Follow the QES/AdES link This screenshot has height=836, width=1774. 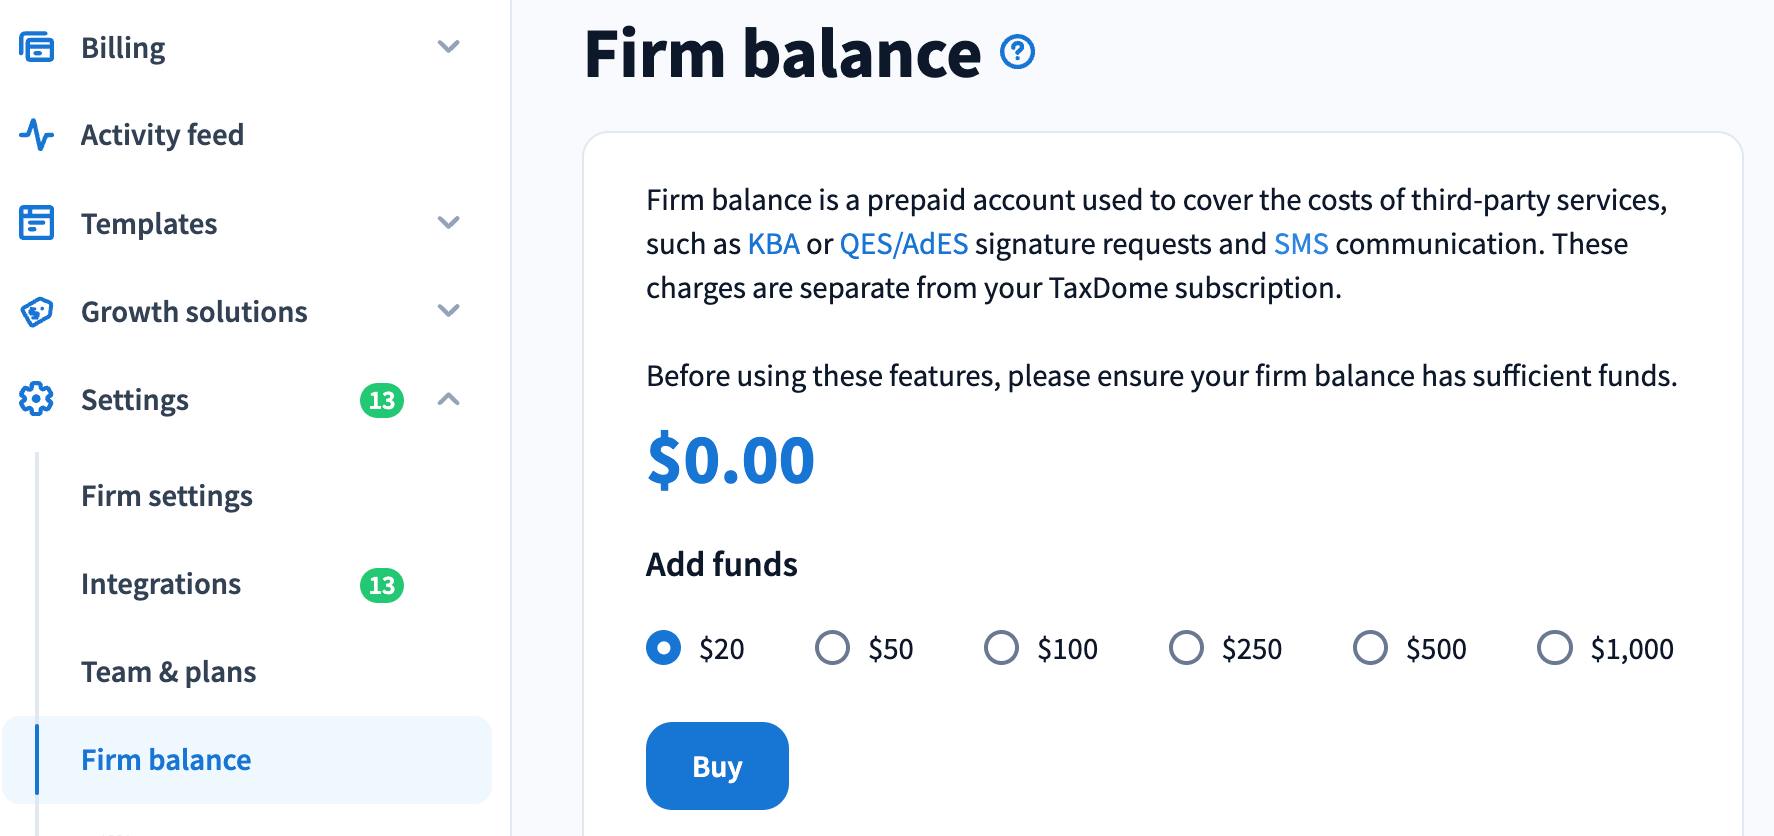[x=903, y=244]
